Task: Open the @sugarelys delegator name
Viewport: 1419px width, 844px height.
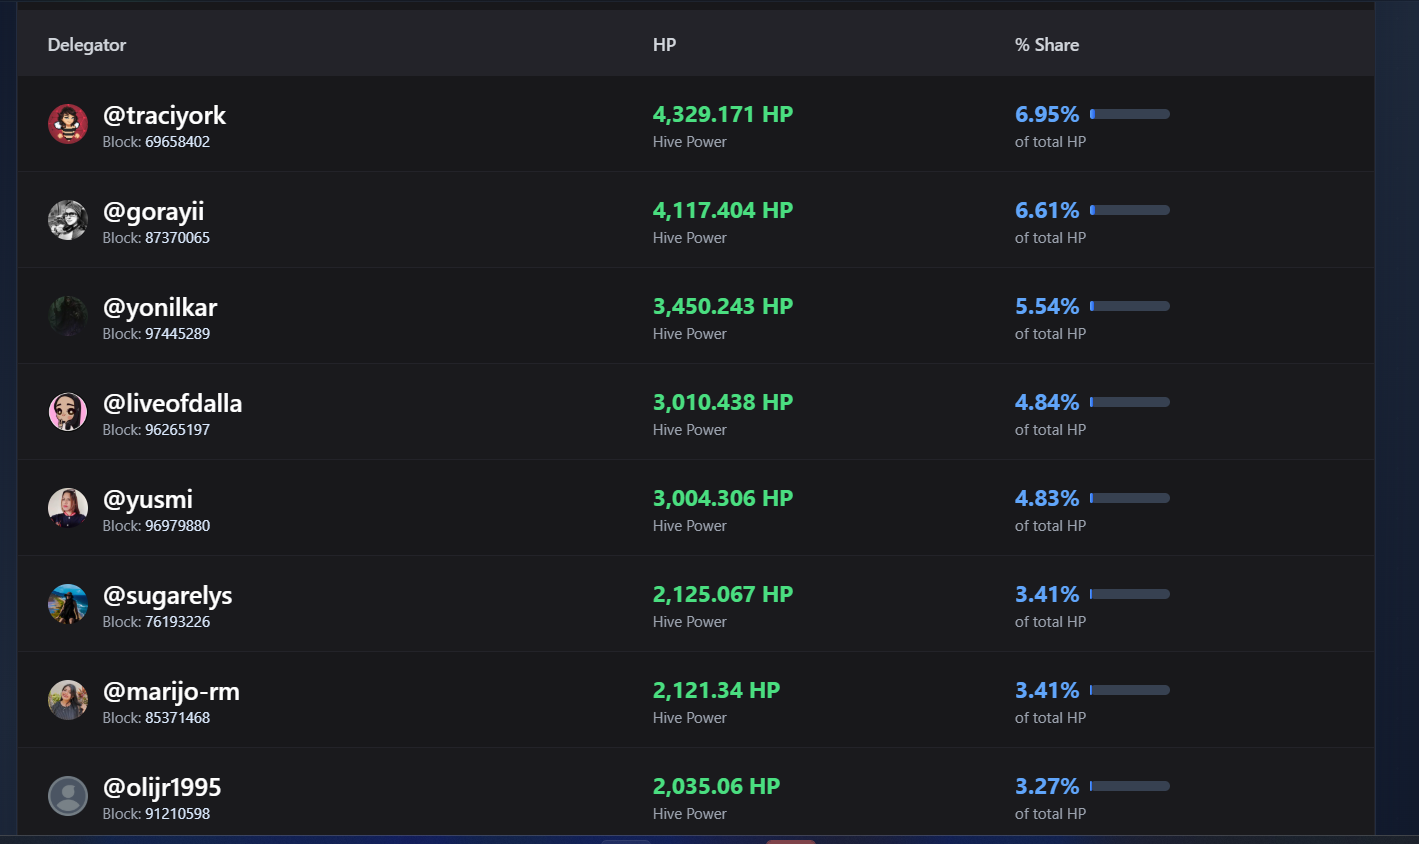Action: [x=167, y=596]
